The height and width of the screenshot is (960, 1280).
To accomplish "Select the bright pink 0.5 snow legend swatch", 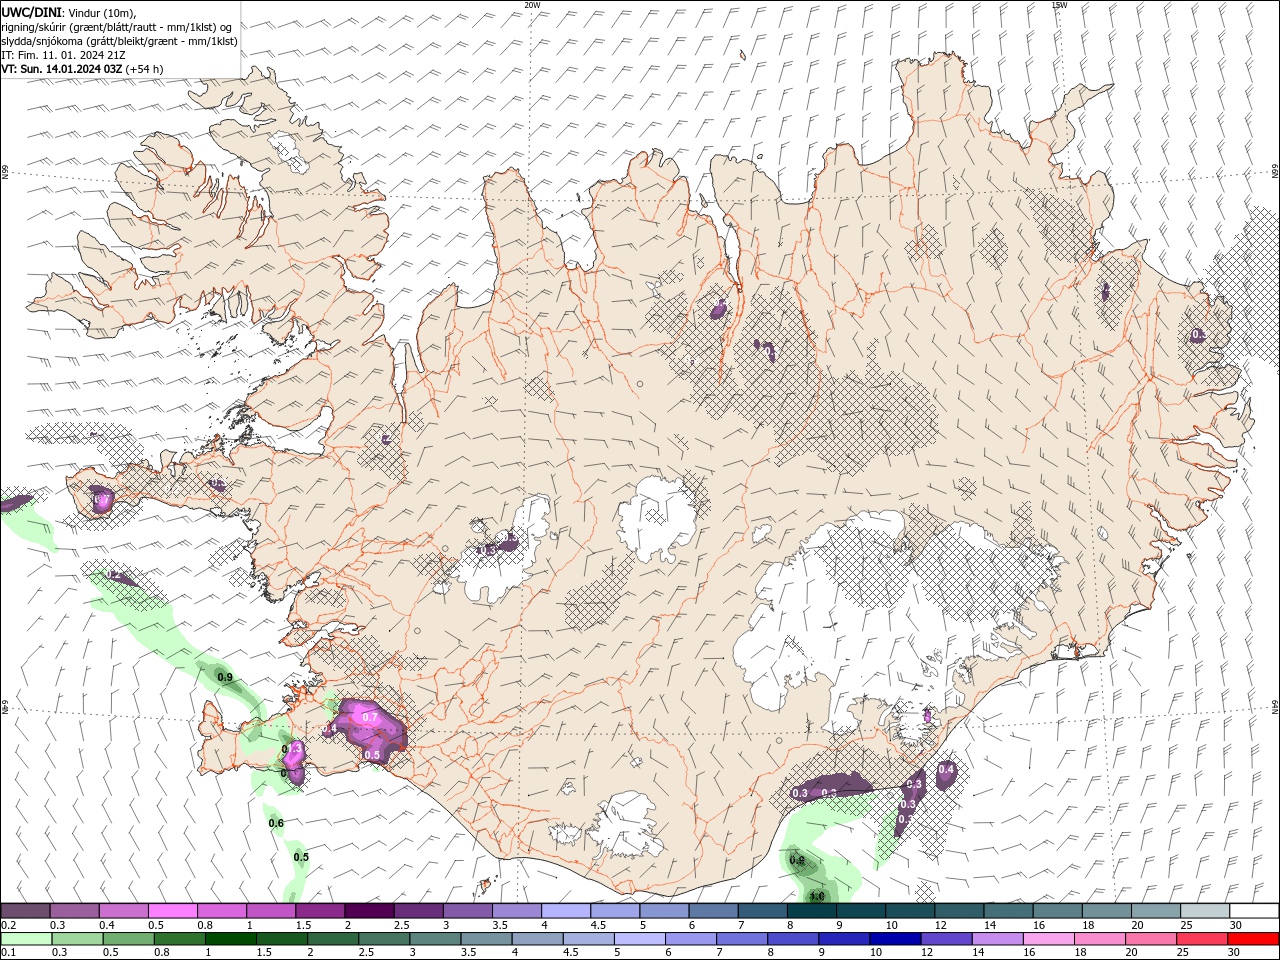I will [172, 911].
